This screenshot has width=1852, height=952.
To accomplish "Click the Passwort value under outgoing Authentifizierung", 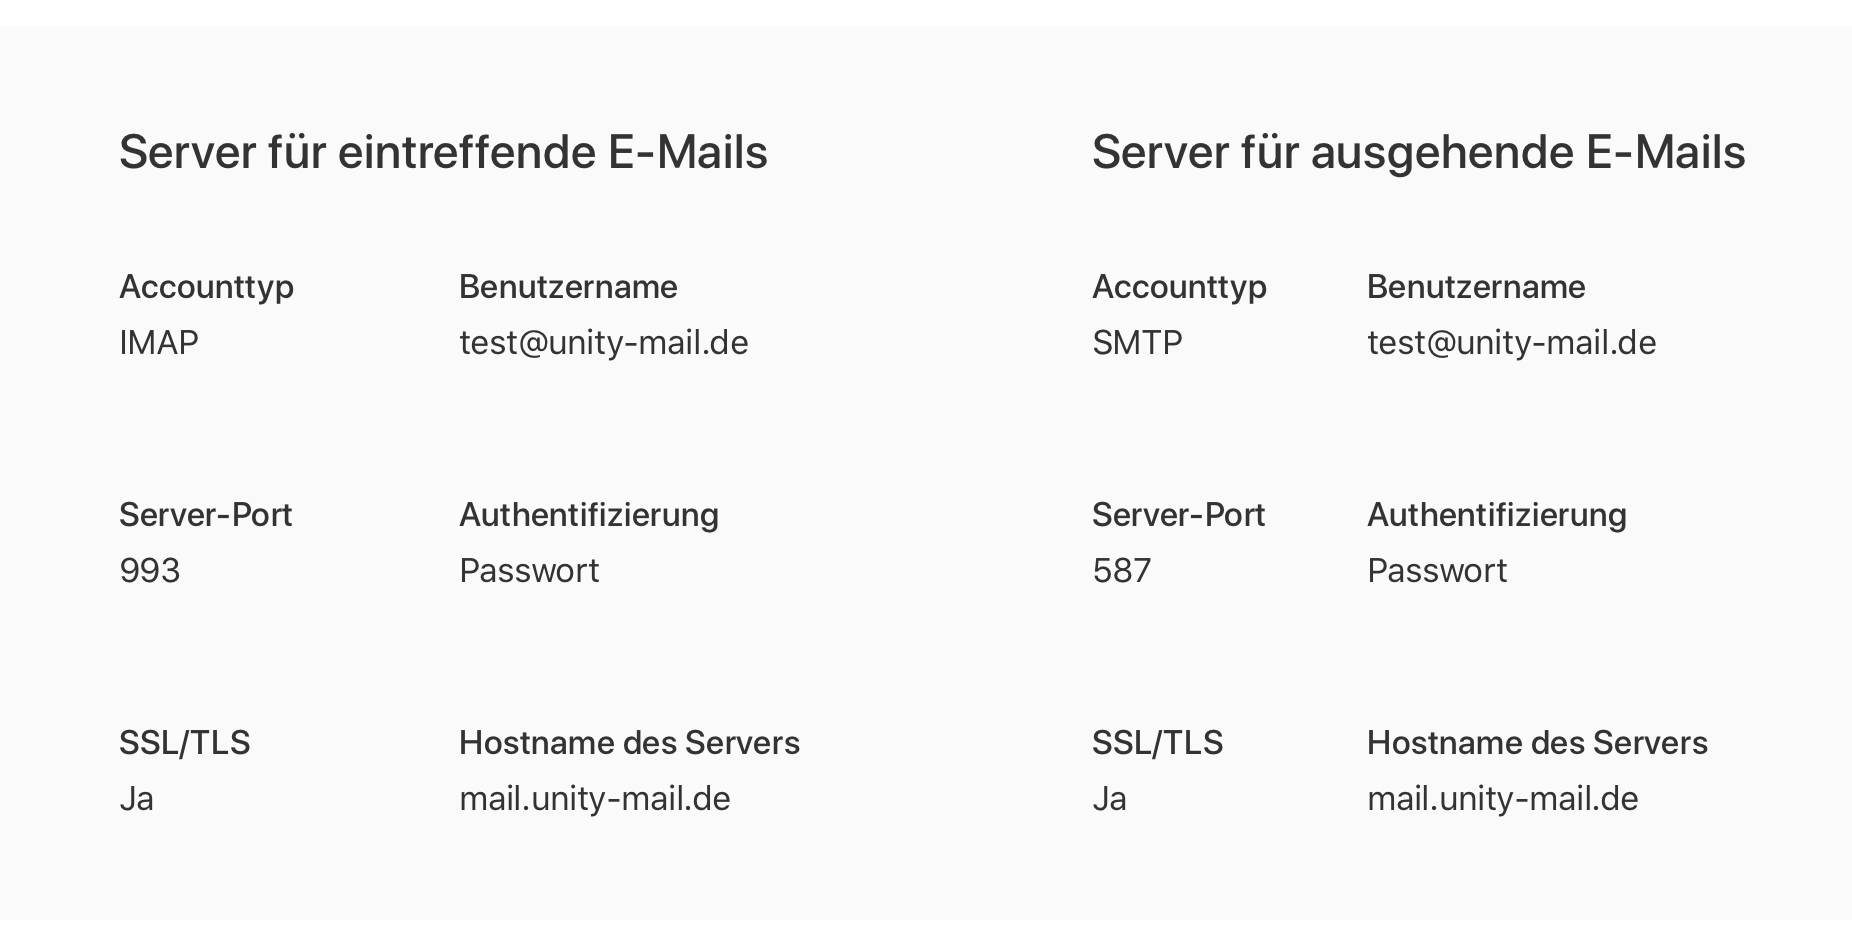I will click(1437, 571).
